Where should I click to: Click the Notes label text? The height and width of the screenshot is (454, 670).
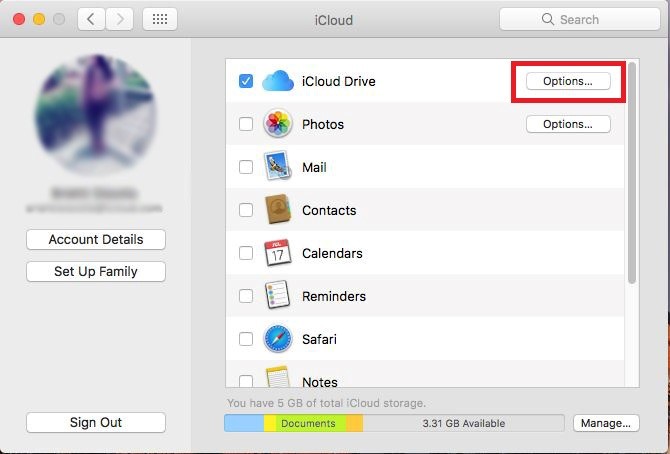tap(320, 382)
